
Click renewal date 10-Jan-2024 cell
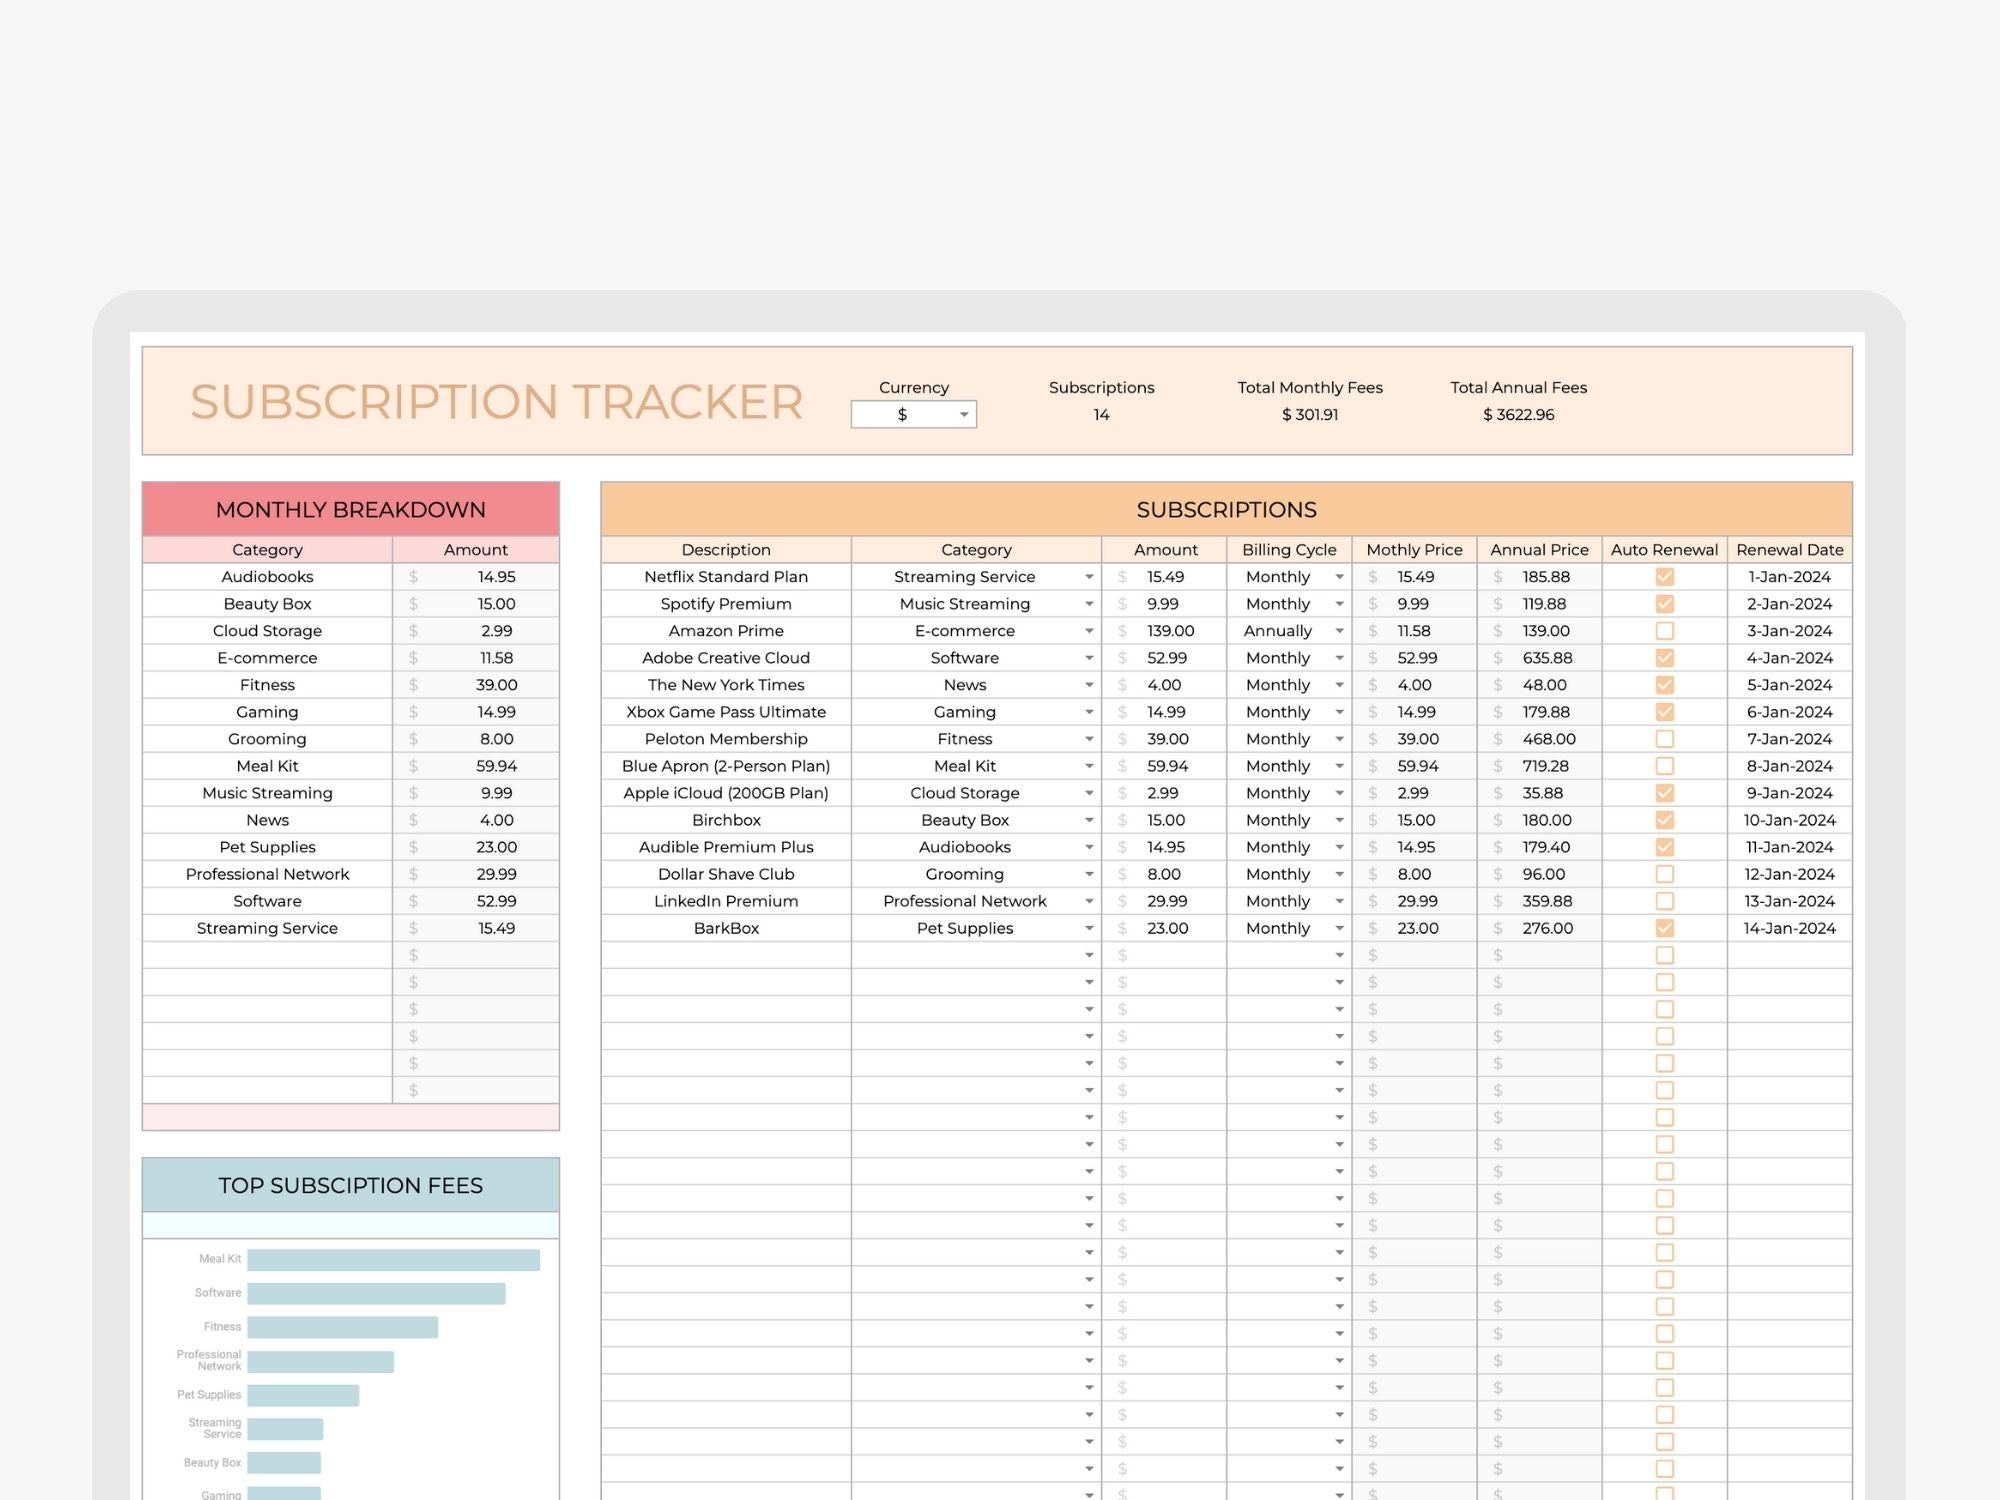tap(1789, 820)
